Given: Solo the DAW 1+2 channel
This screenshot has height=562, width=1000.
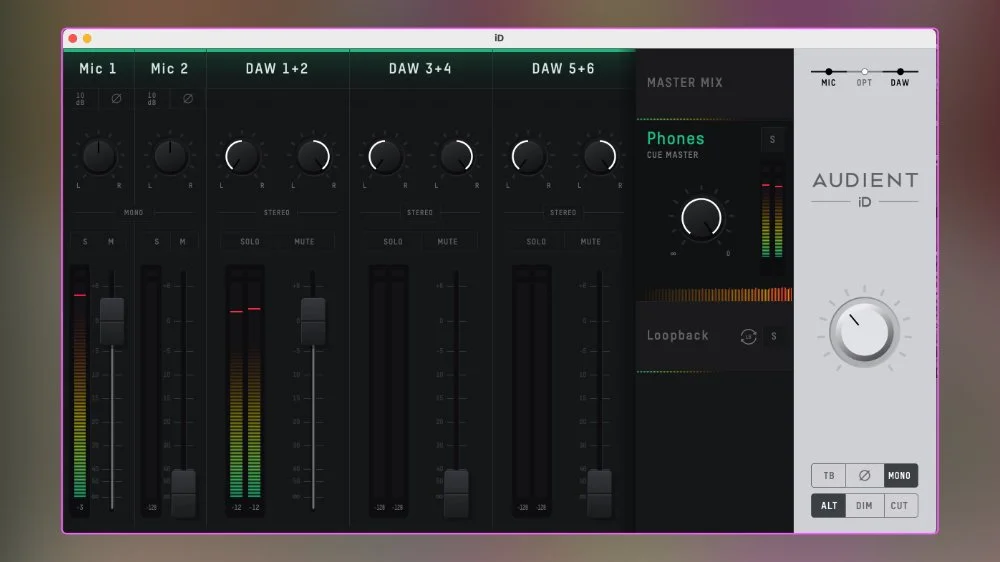Looking at the screenshot, I should 250,241.
